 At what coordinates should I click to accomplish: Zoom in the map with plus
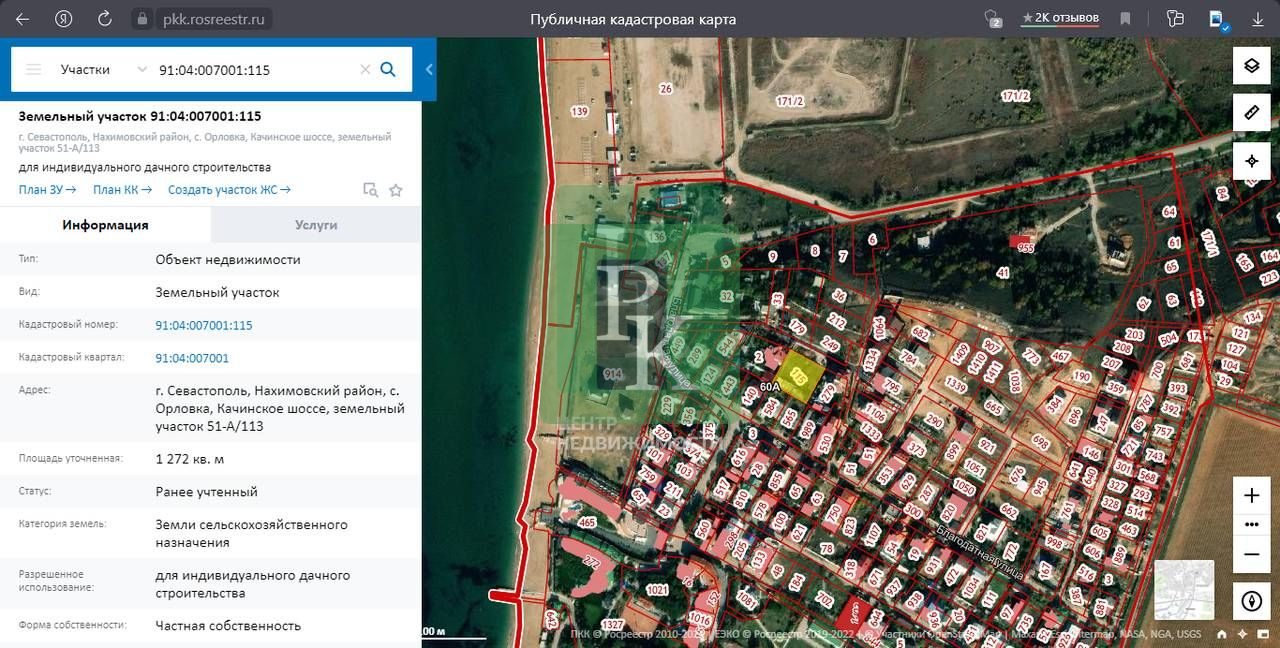pyautogui.click(x=1251, y=495)
